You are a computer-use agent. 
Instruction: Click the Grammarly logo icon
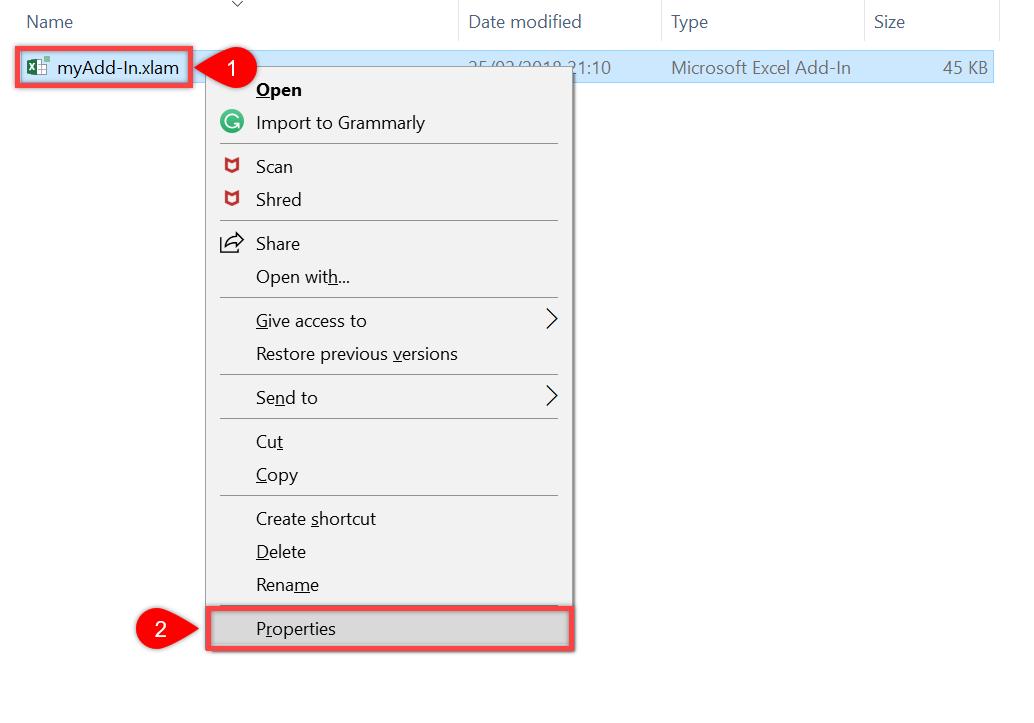coord(232,123)
